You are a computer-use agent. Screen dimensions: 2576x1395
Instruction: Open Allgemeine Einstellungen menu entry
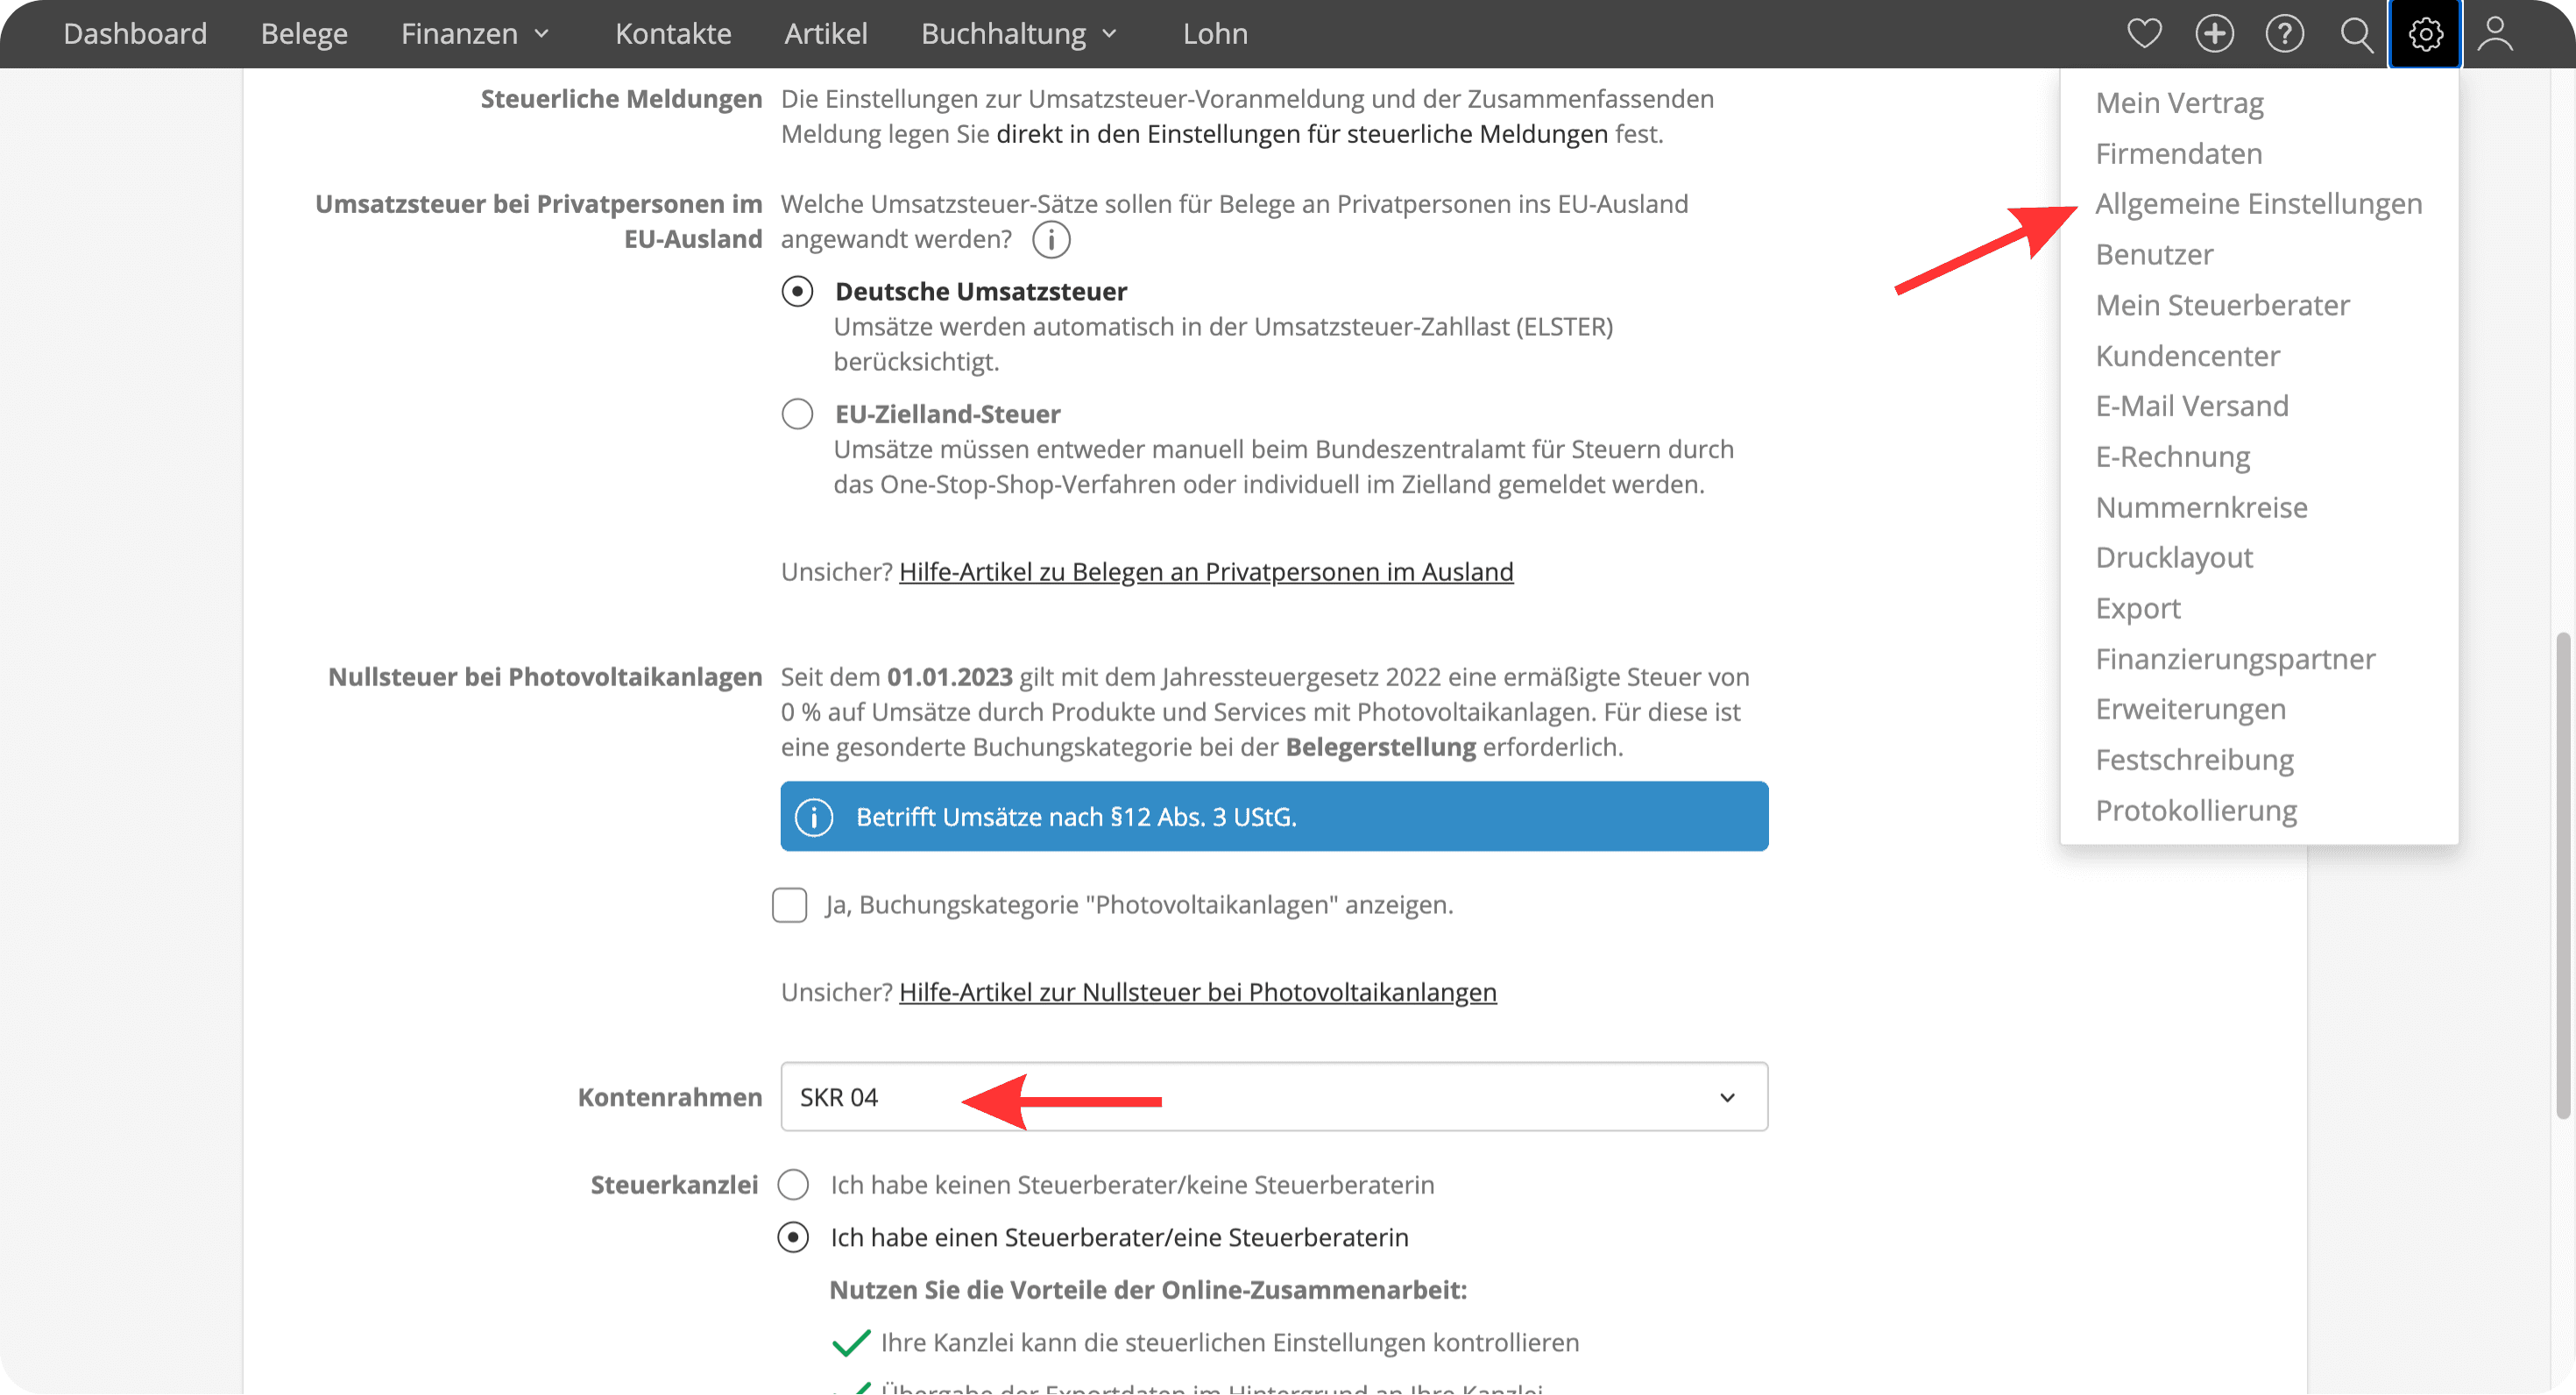click(2258, 204)
